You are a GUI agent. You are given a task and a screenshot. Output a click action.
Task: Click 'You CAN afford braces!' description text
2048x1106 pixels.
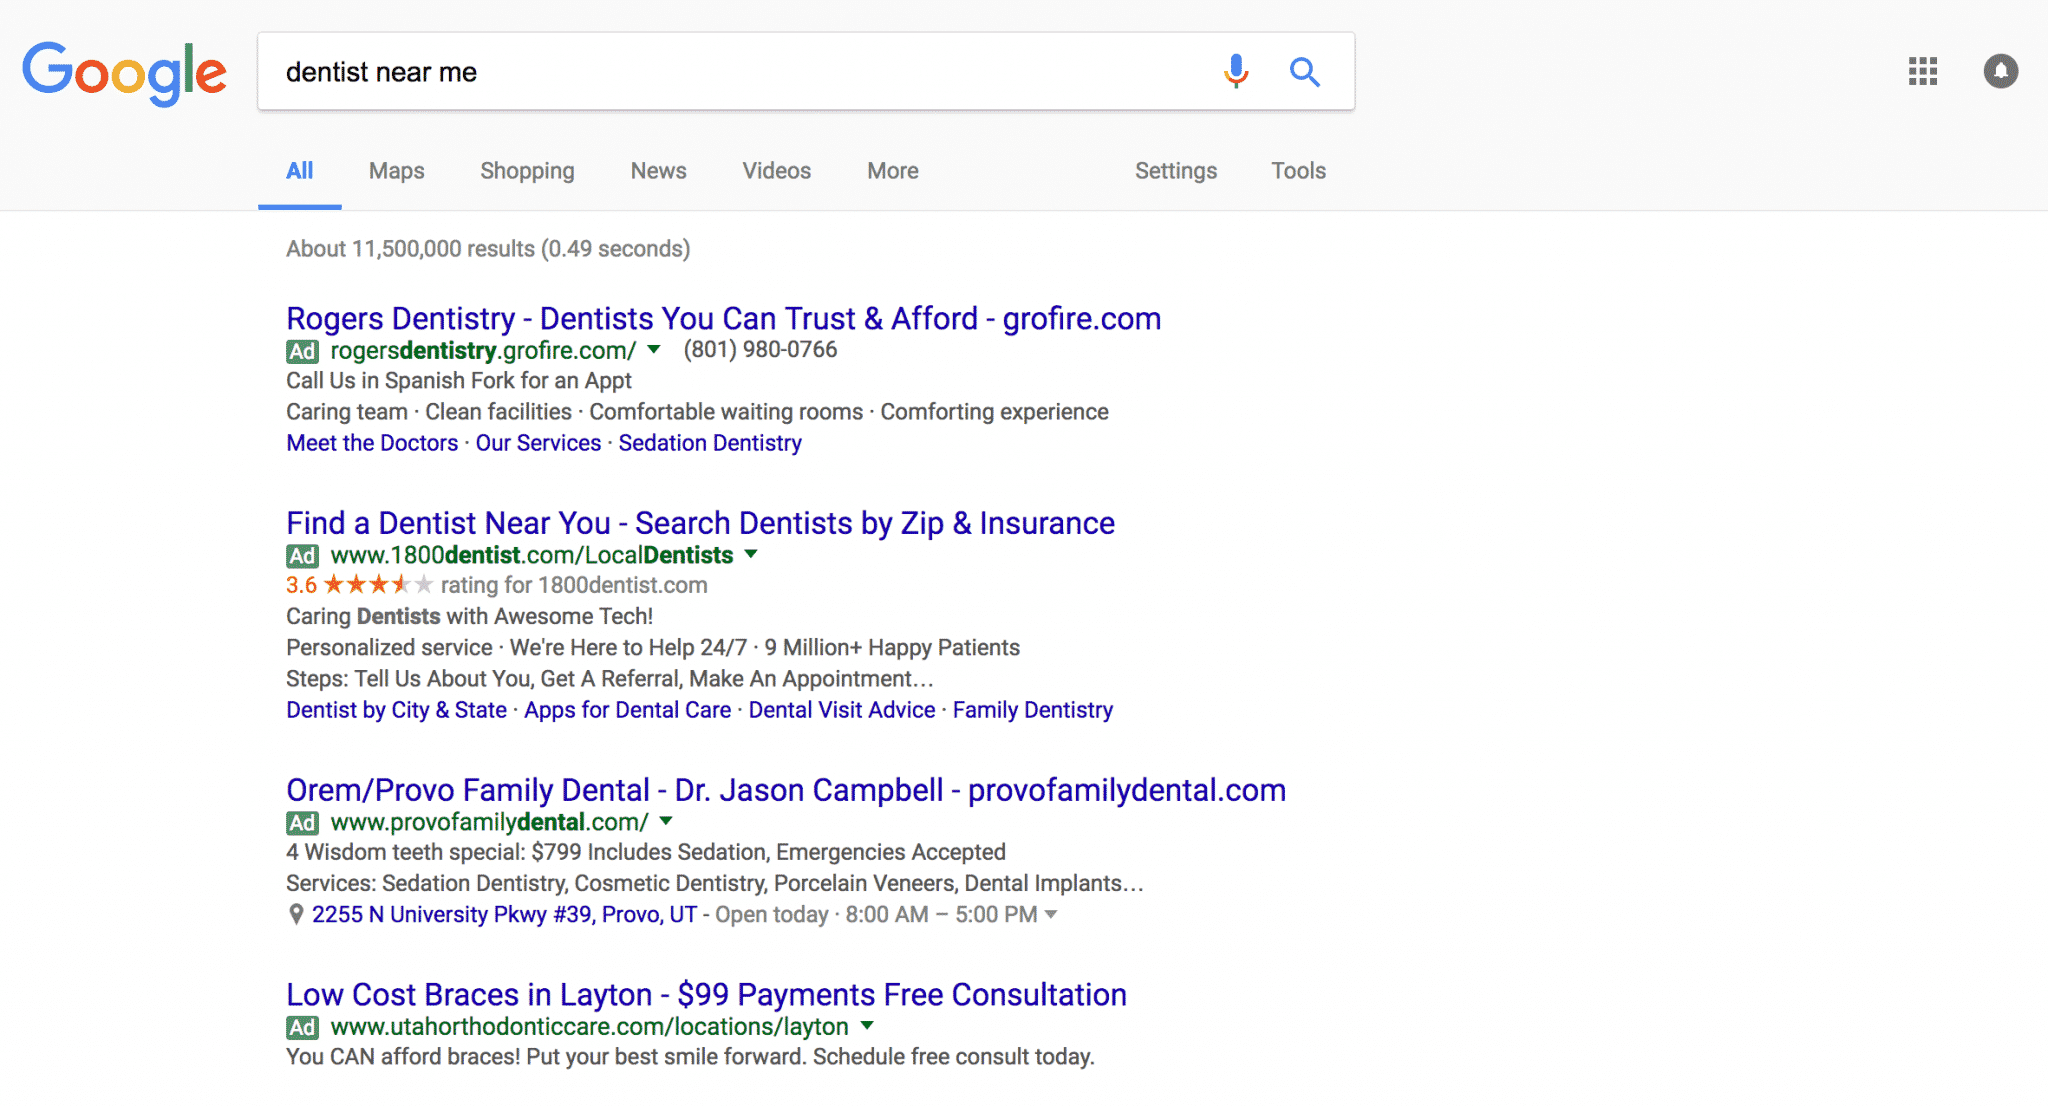[x=690, y=1057]
